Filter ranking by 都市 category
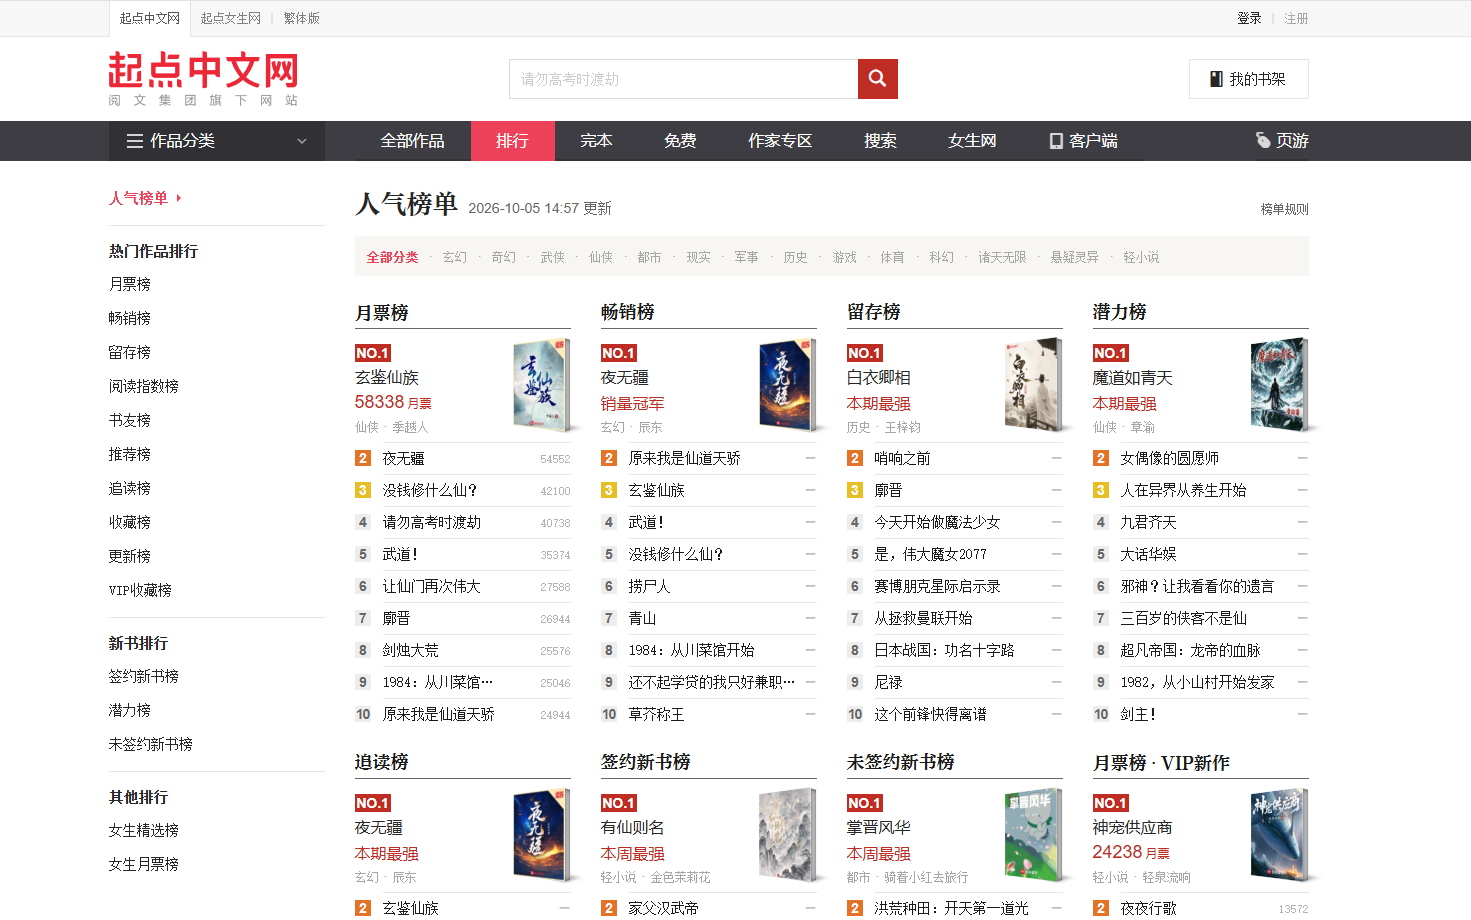 pos(649,257)
